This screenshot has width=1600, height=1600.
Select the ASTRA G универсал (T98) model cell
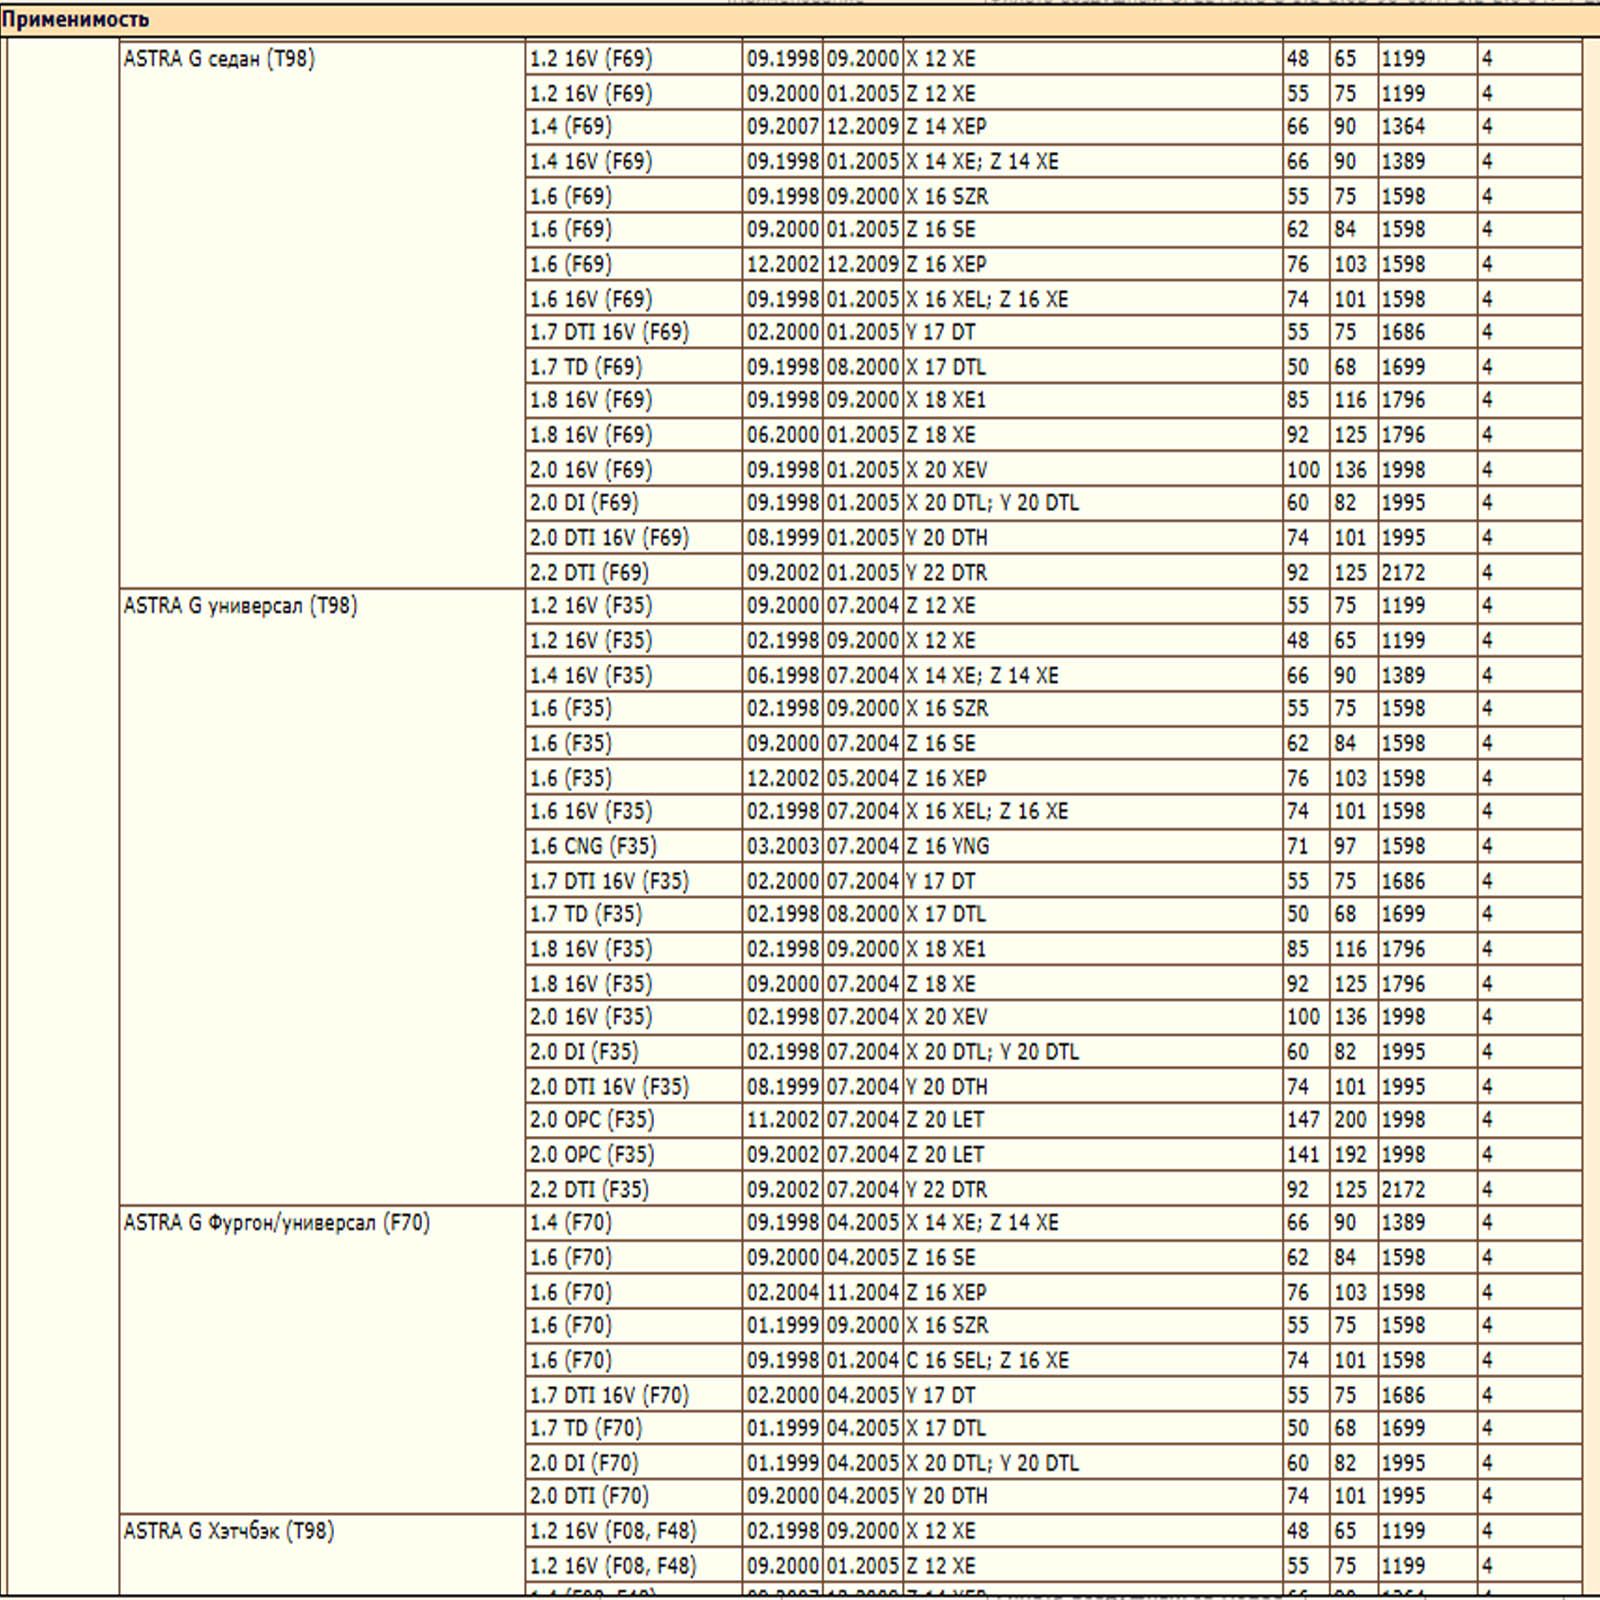(240, 606)
